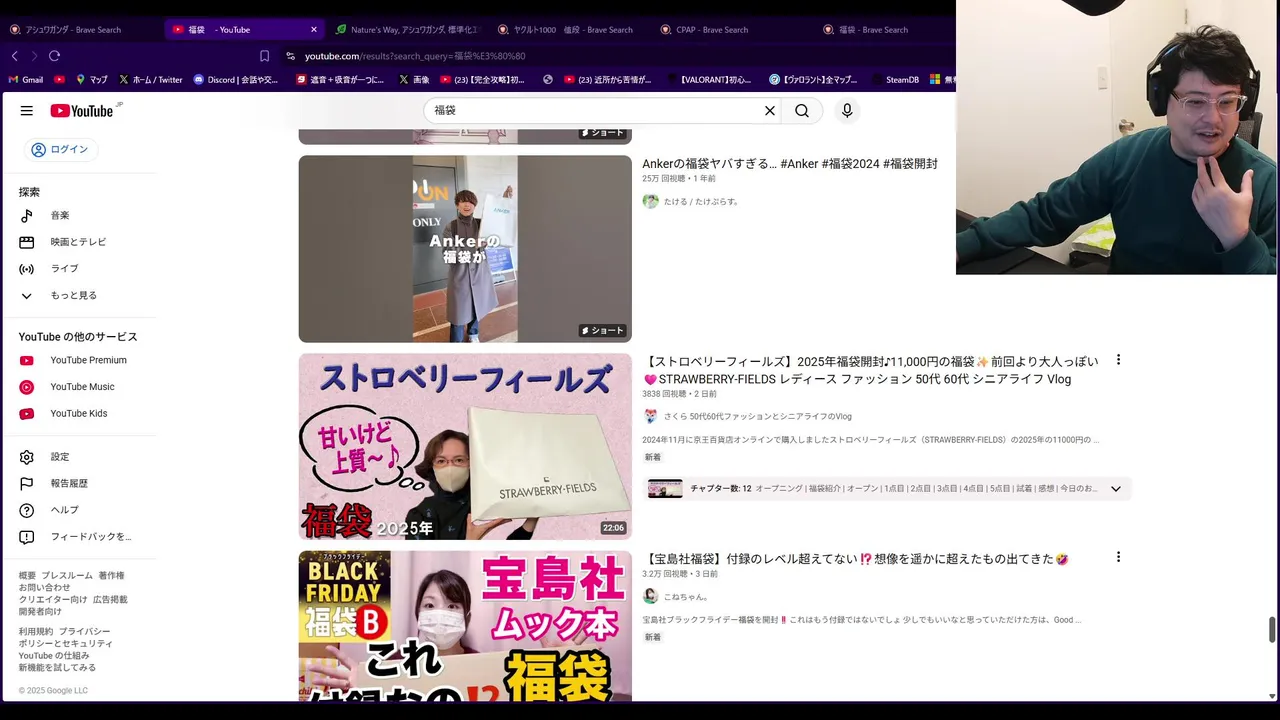Screen dimensions: 1280x720
Task: Open the Discord bookmark
Action: coord(236,80)
